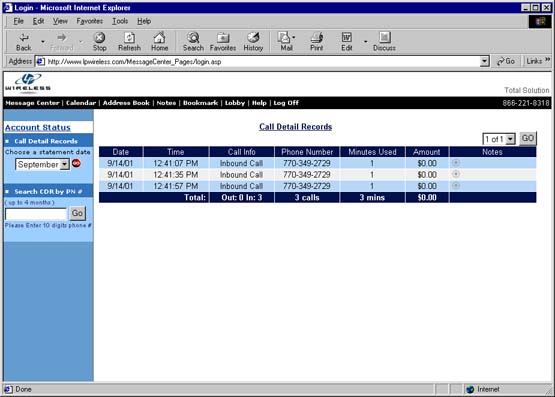Select Call Detail Records in sidebar
Viewport: 555px width, 397px height.
[46, 141]
